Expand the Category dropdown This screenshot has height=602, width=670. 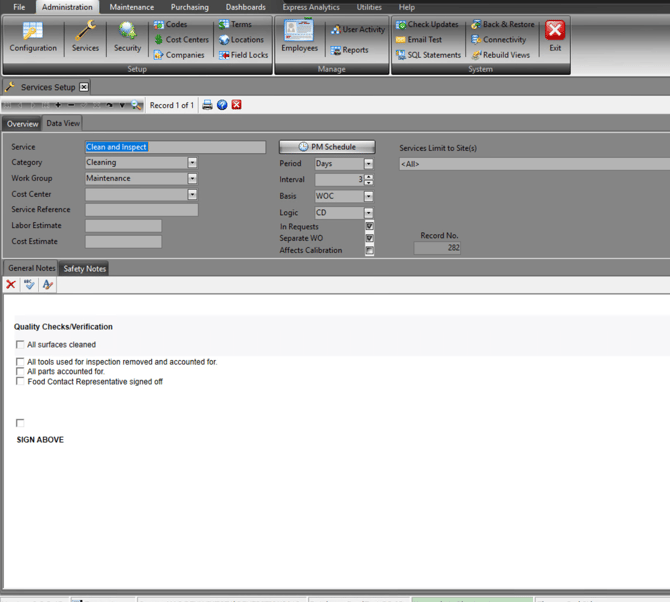192,163
